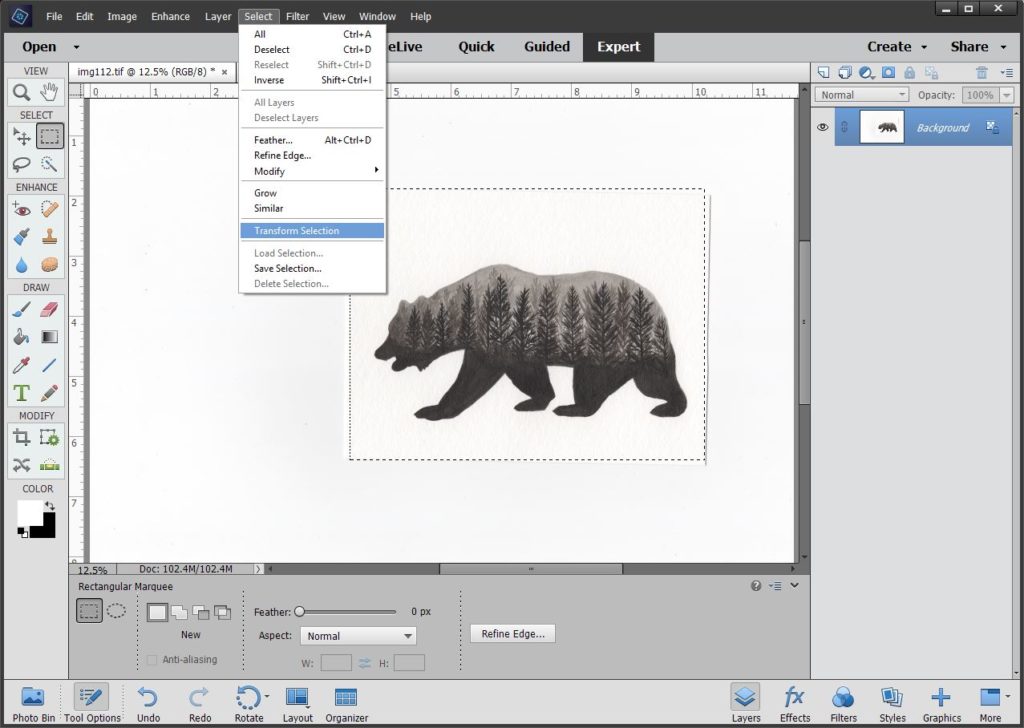Create a new layer icon
This screenshot has height=728, width=1024.
coord(824,72)
